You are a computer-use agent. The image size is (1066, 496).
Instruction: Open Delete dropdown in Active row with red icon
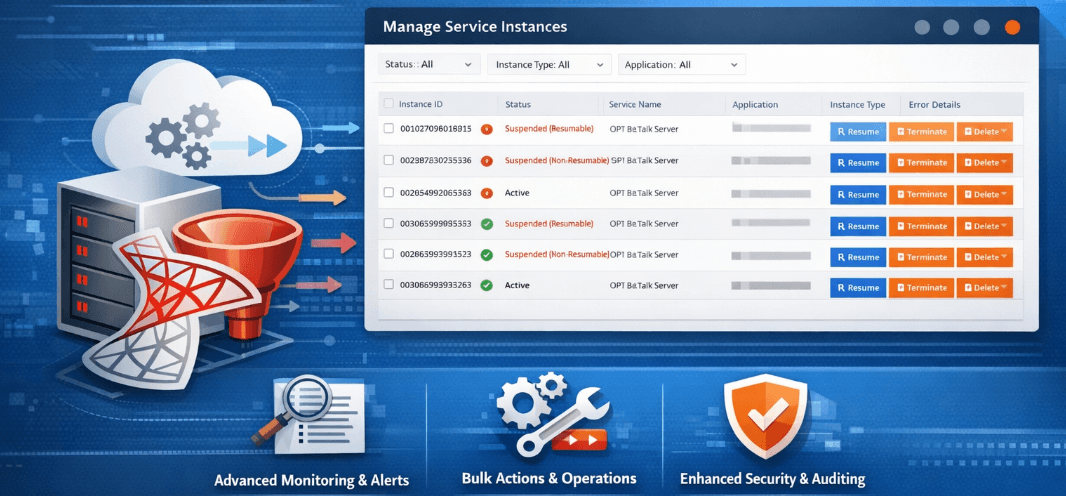[x=984, y=195]
